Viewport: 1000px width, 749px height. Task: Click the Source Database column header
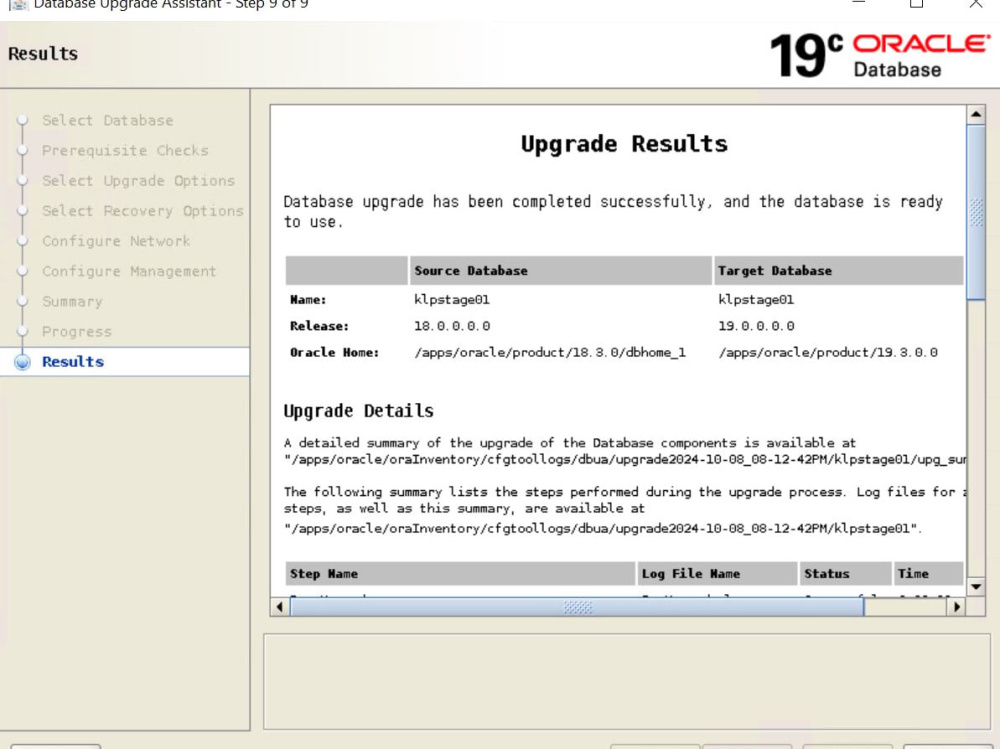560,271
